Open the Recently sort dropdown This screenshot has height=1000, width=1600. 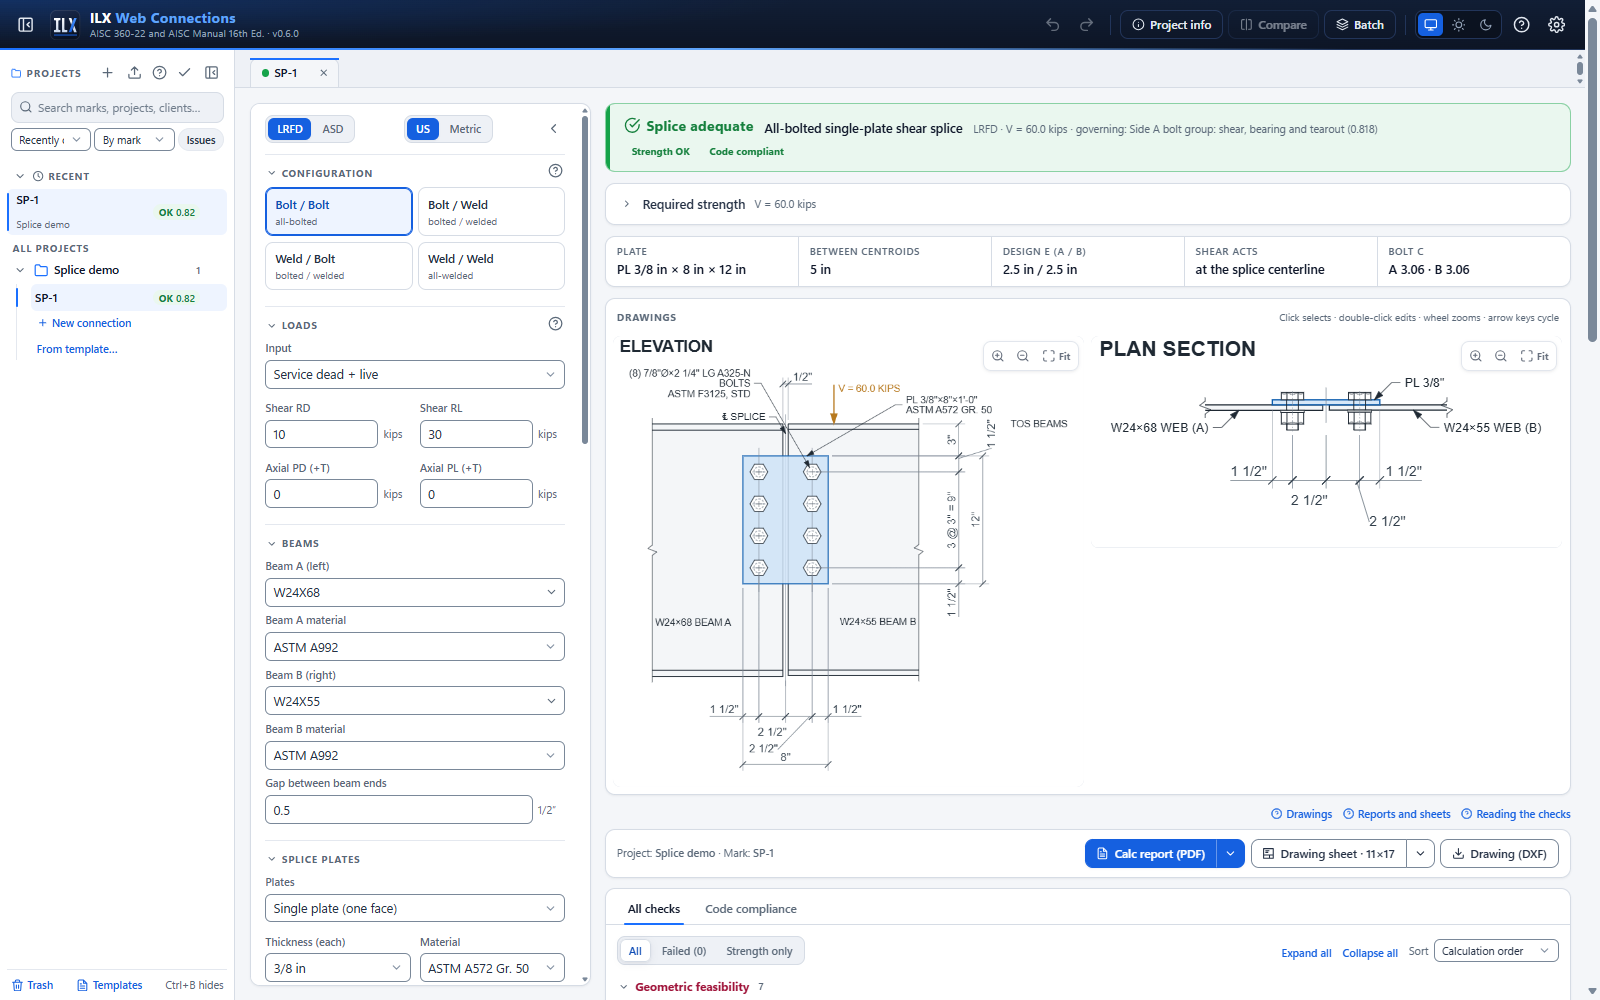[51, 140]
